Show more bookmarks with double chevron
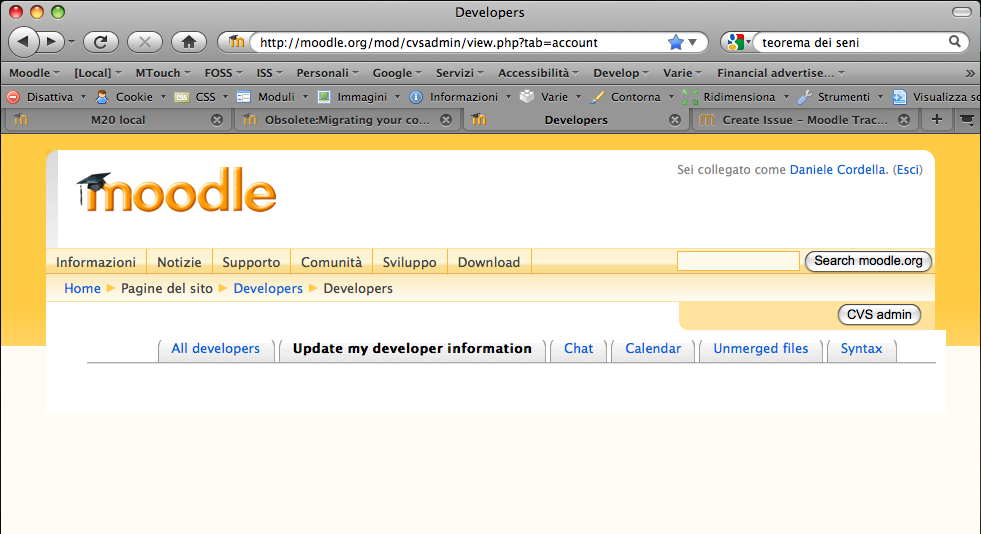 pyautogui.click(x=970, y=73)
